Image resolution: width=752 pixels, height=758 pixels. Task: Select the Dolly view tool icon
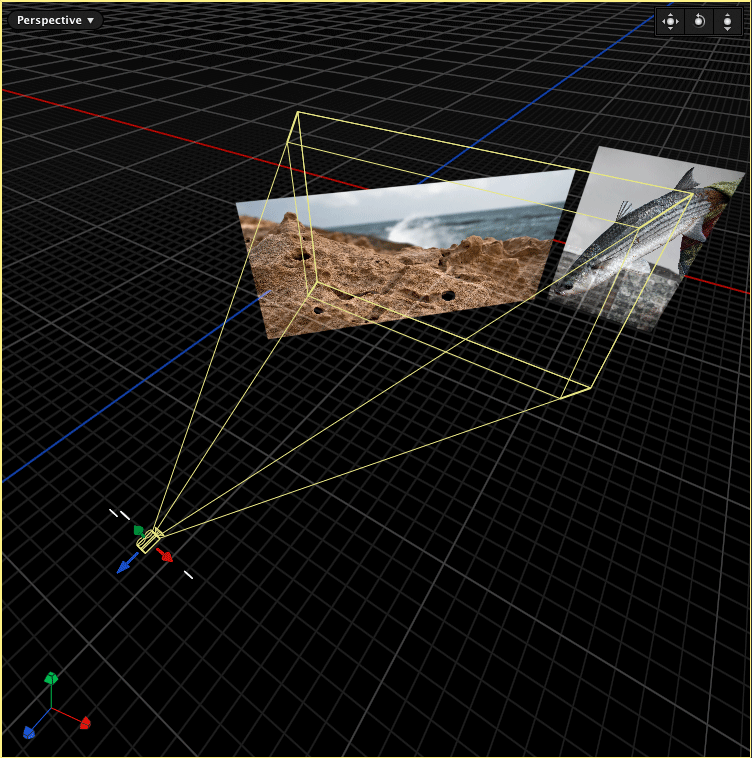(727, 21)
